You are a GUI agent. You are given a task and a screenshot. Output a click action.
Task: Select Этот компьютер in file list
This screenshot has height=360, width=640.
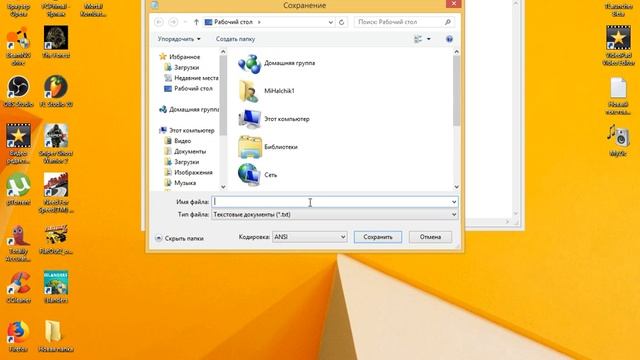tap(274, 119)
